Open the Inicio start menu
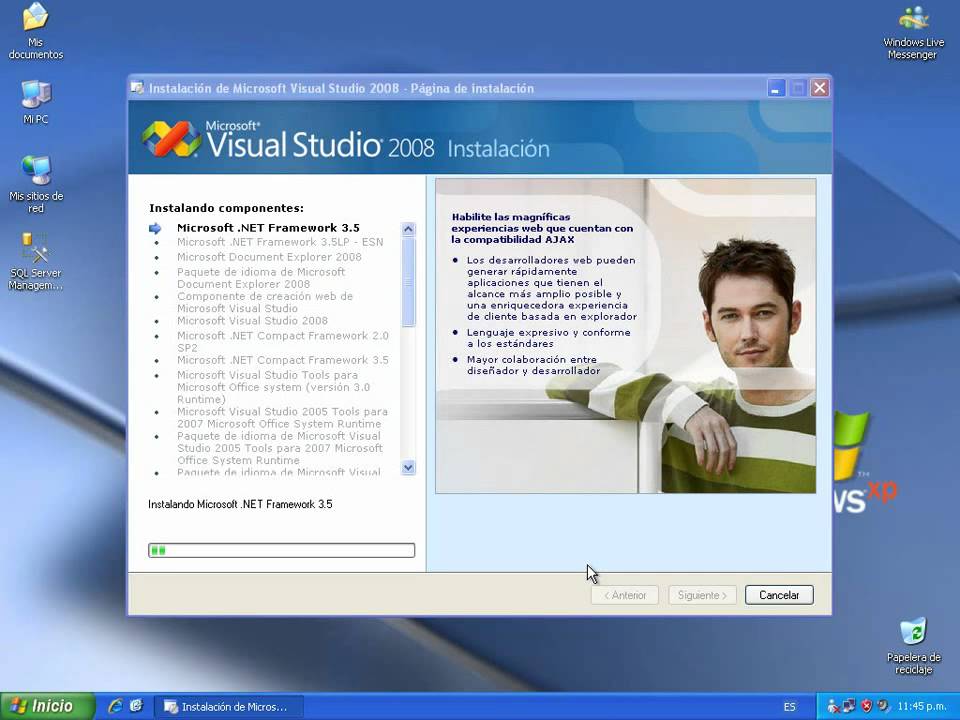 tap(47, 706)
